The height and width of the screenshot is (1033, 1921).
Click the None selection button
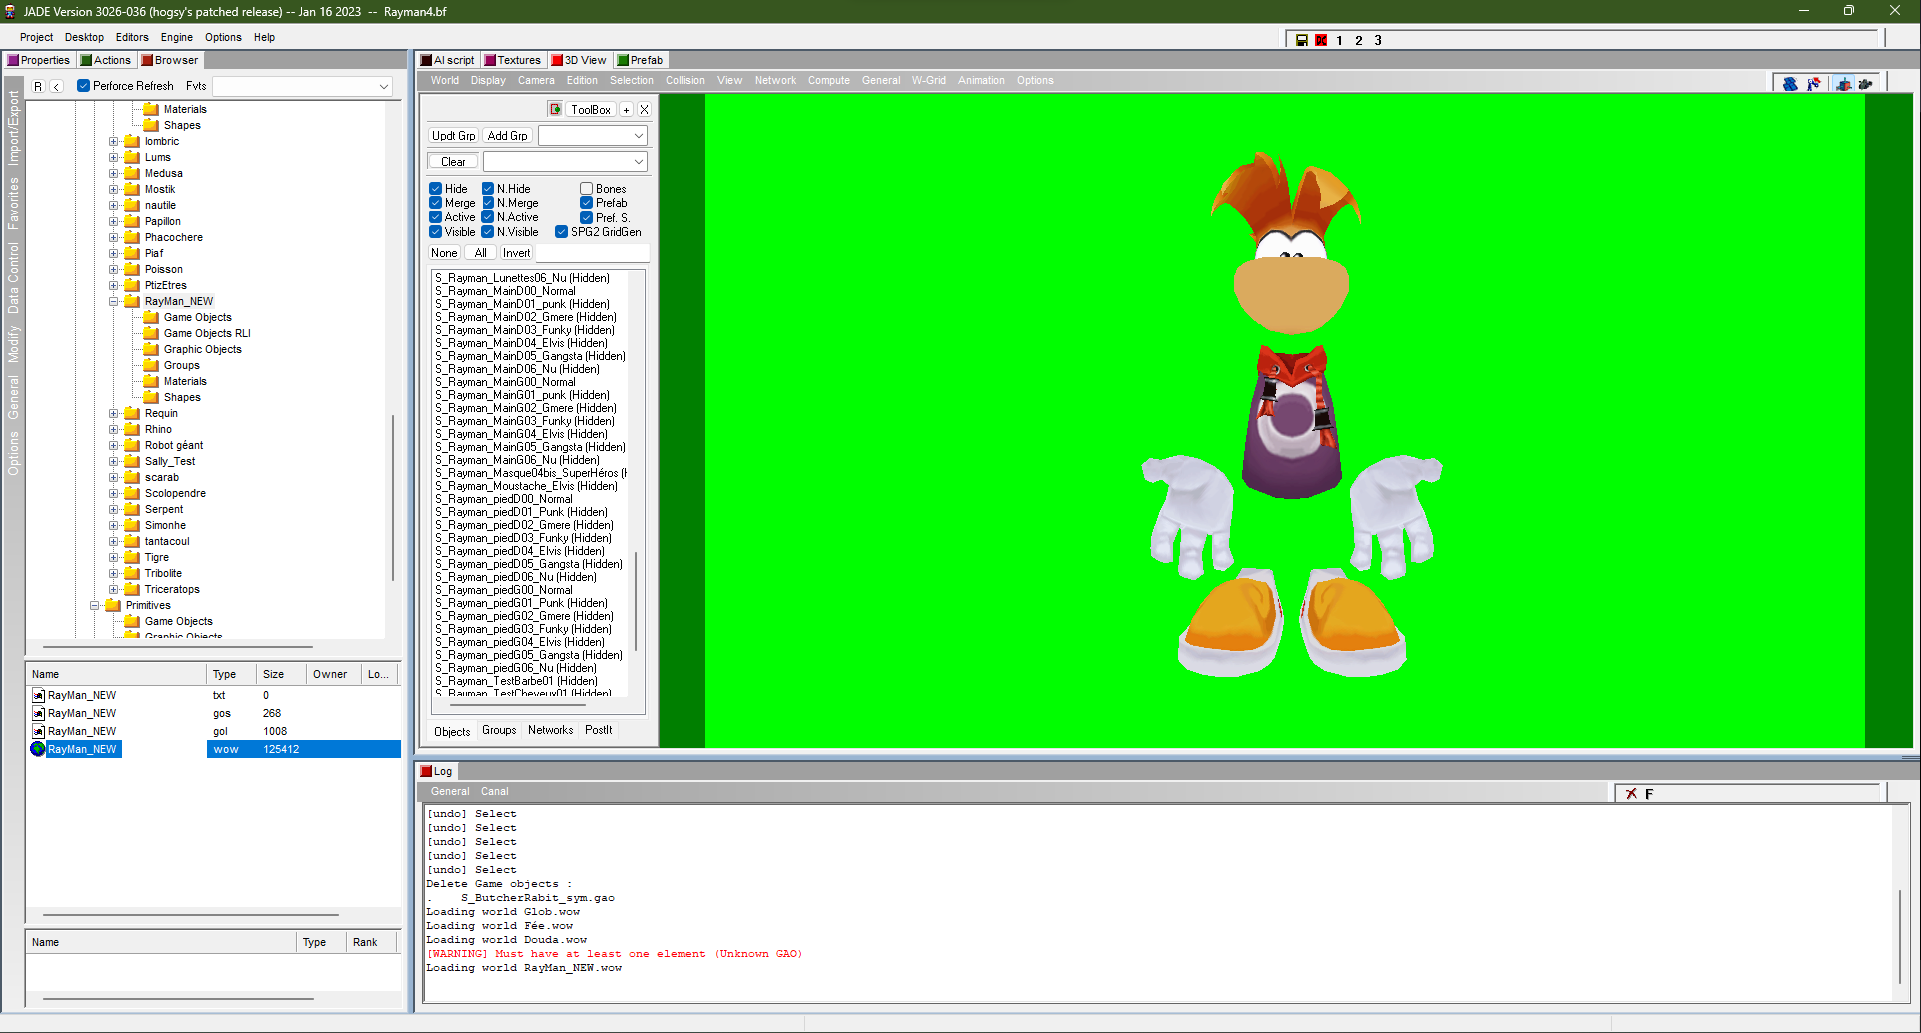pos(444,253)
